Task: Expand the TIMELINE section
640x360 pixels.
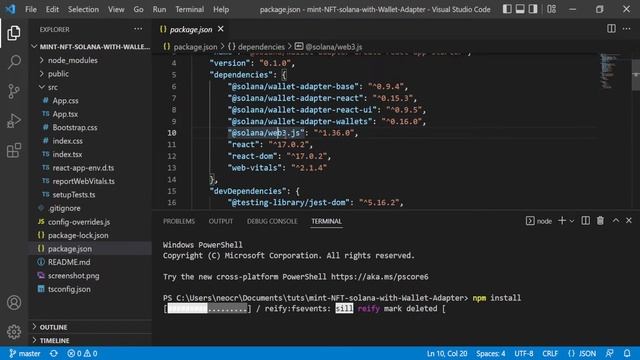Action: pos(91,340)
